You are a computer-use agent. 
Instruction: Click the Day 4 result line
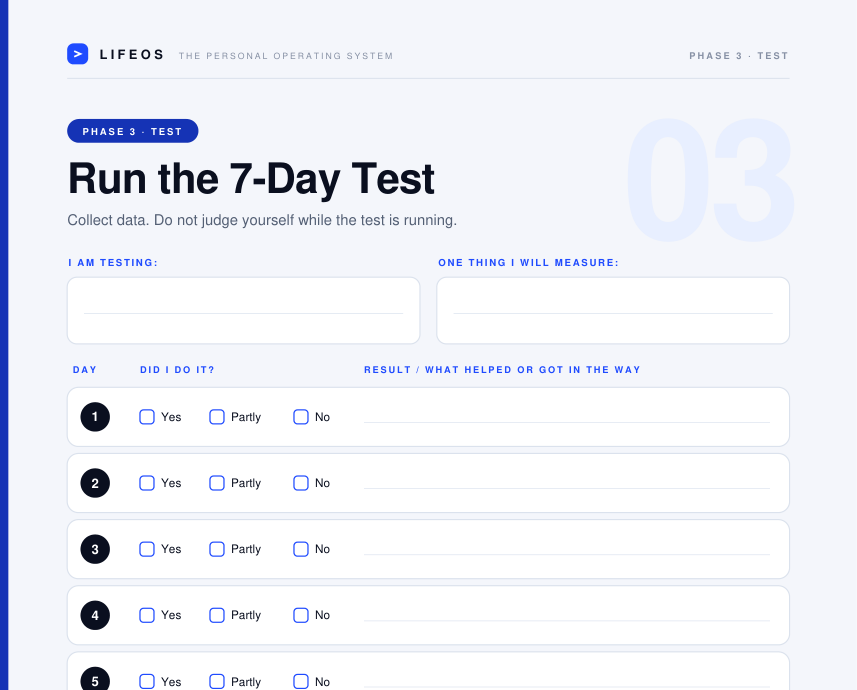click(x=567, y=620)
